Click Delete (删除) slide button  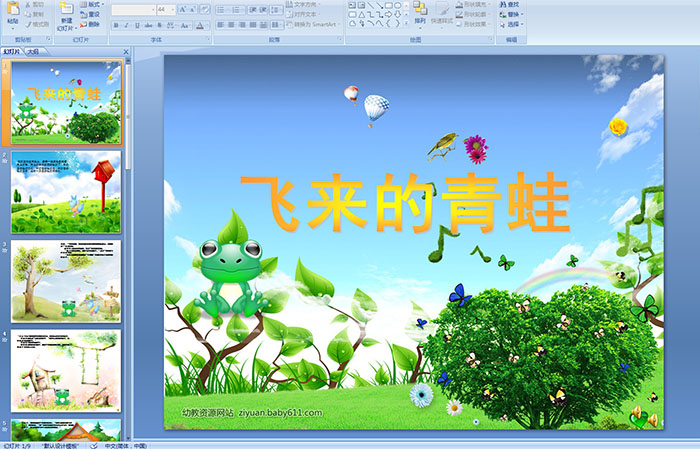pos(90,24)
